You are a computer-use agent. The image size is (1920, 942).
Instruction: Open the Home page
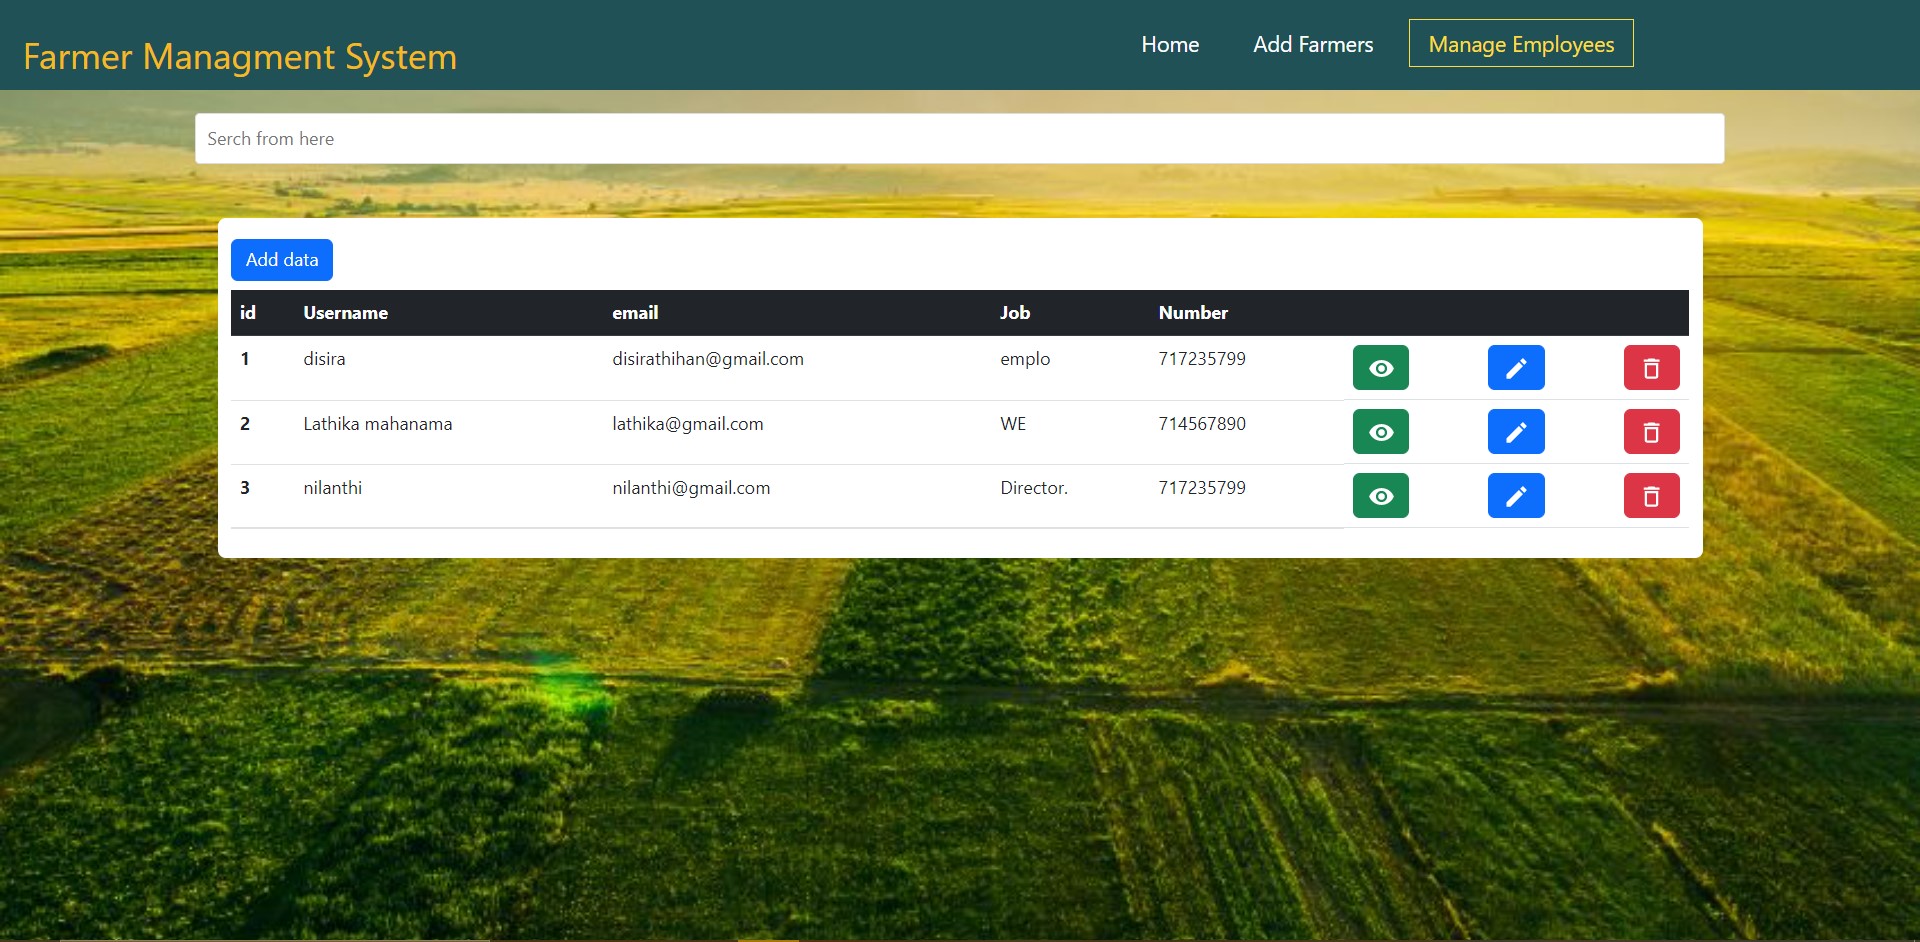pos(1169,44)
